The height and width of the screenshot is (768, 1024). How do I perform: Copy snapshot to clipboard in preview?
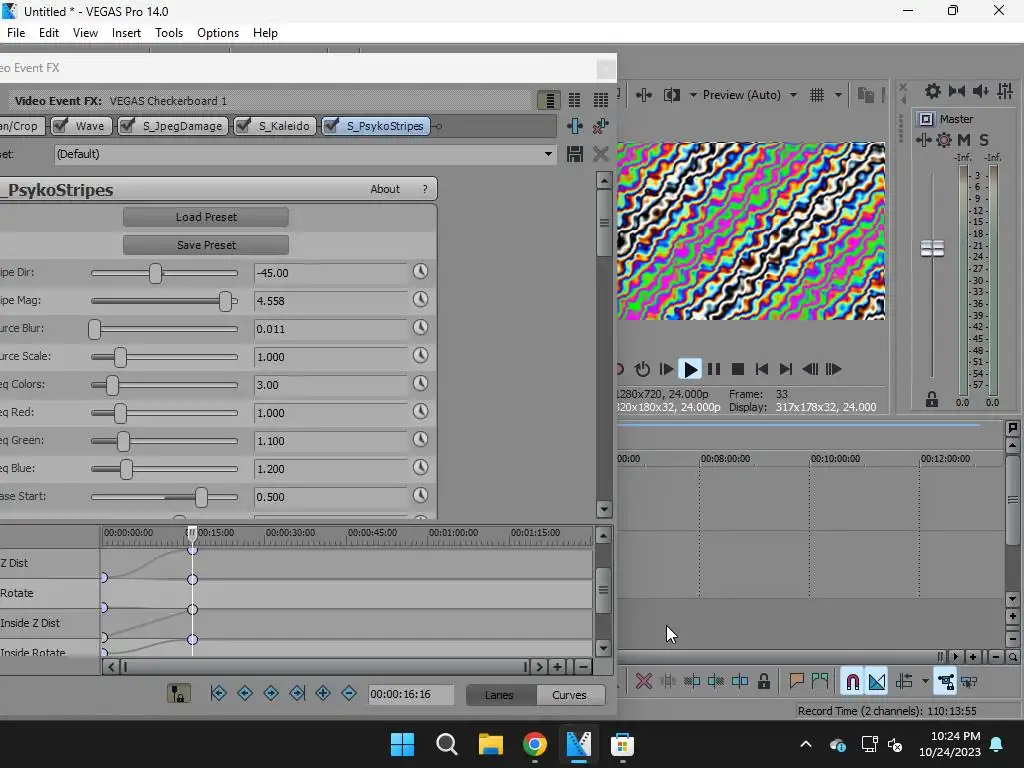pos(865,95)
